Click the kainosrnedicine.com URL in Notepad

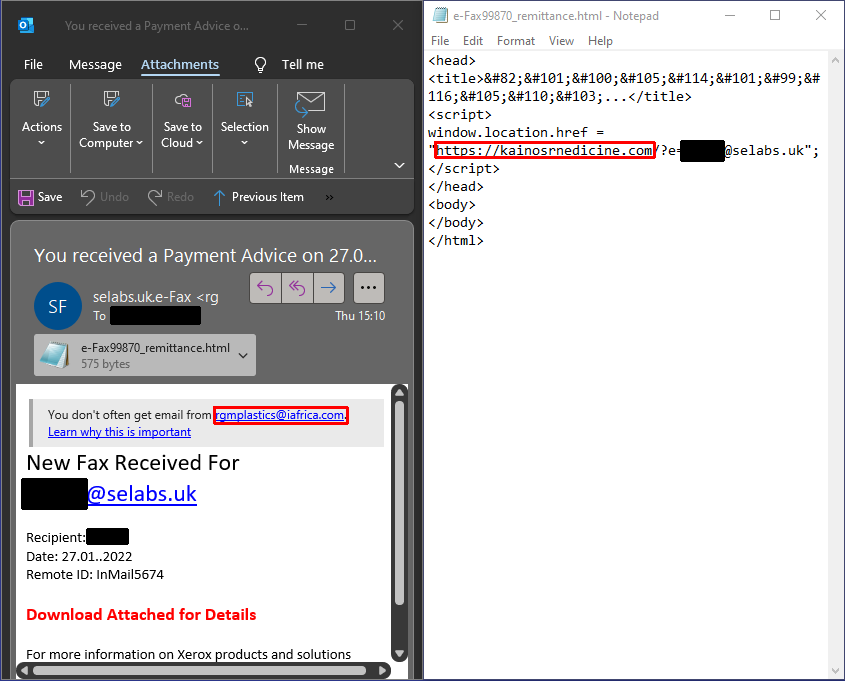click(x=544, y=150)
